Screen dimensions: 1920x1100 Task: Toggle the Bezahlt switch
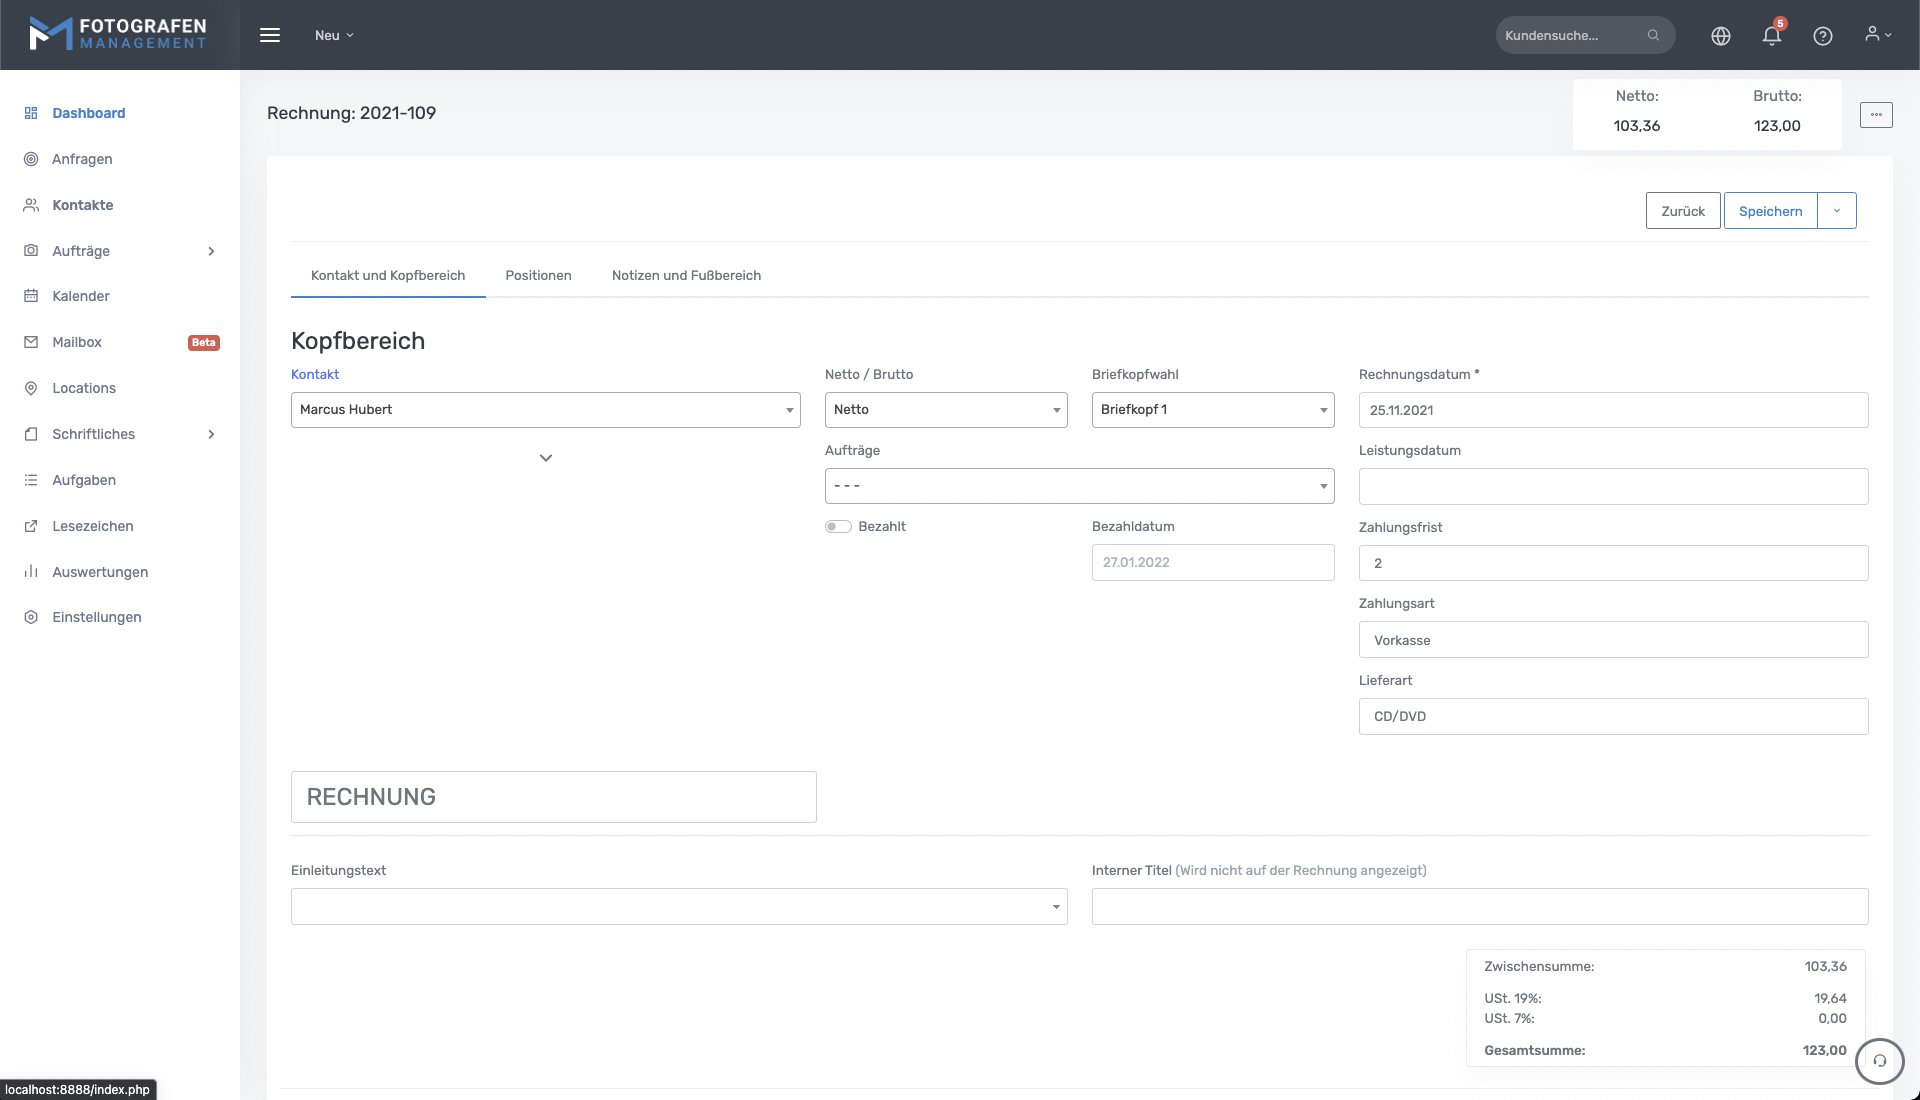[x=838, y=527]
